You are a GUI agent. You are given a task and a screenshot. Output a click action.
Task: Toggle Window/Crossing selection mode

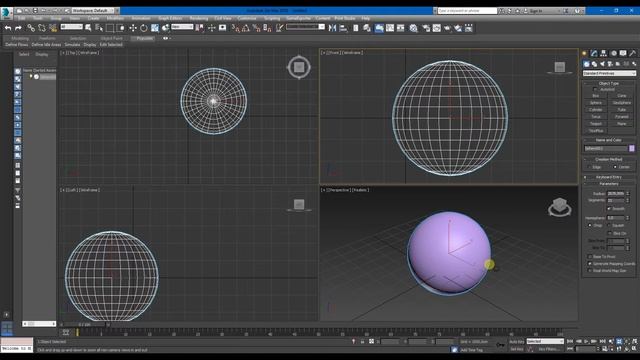[121, 28]
